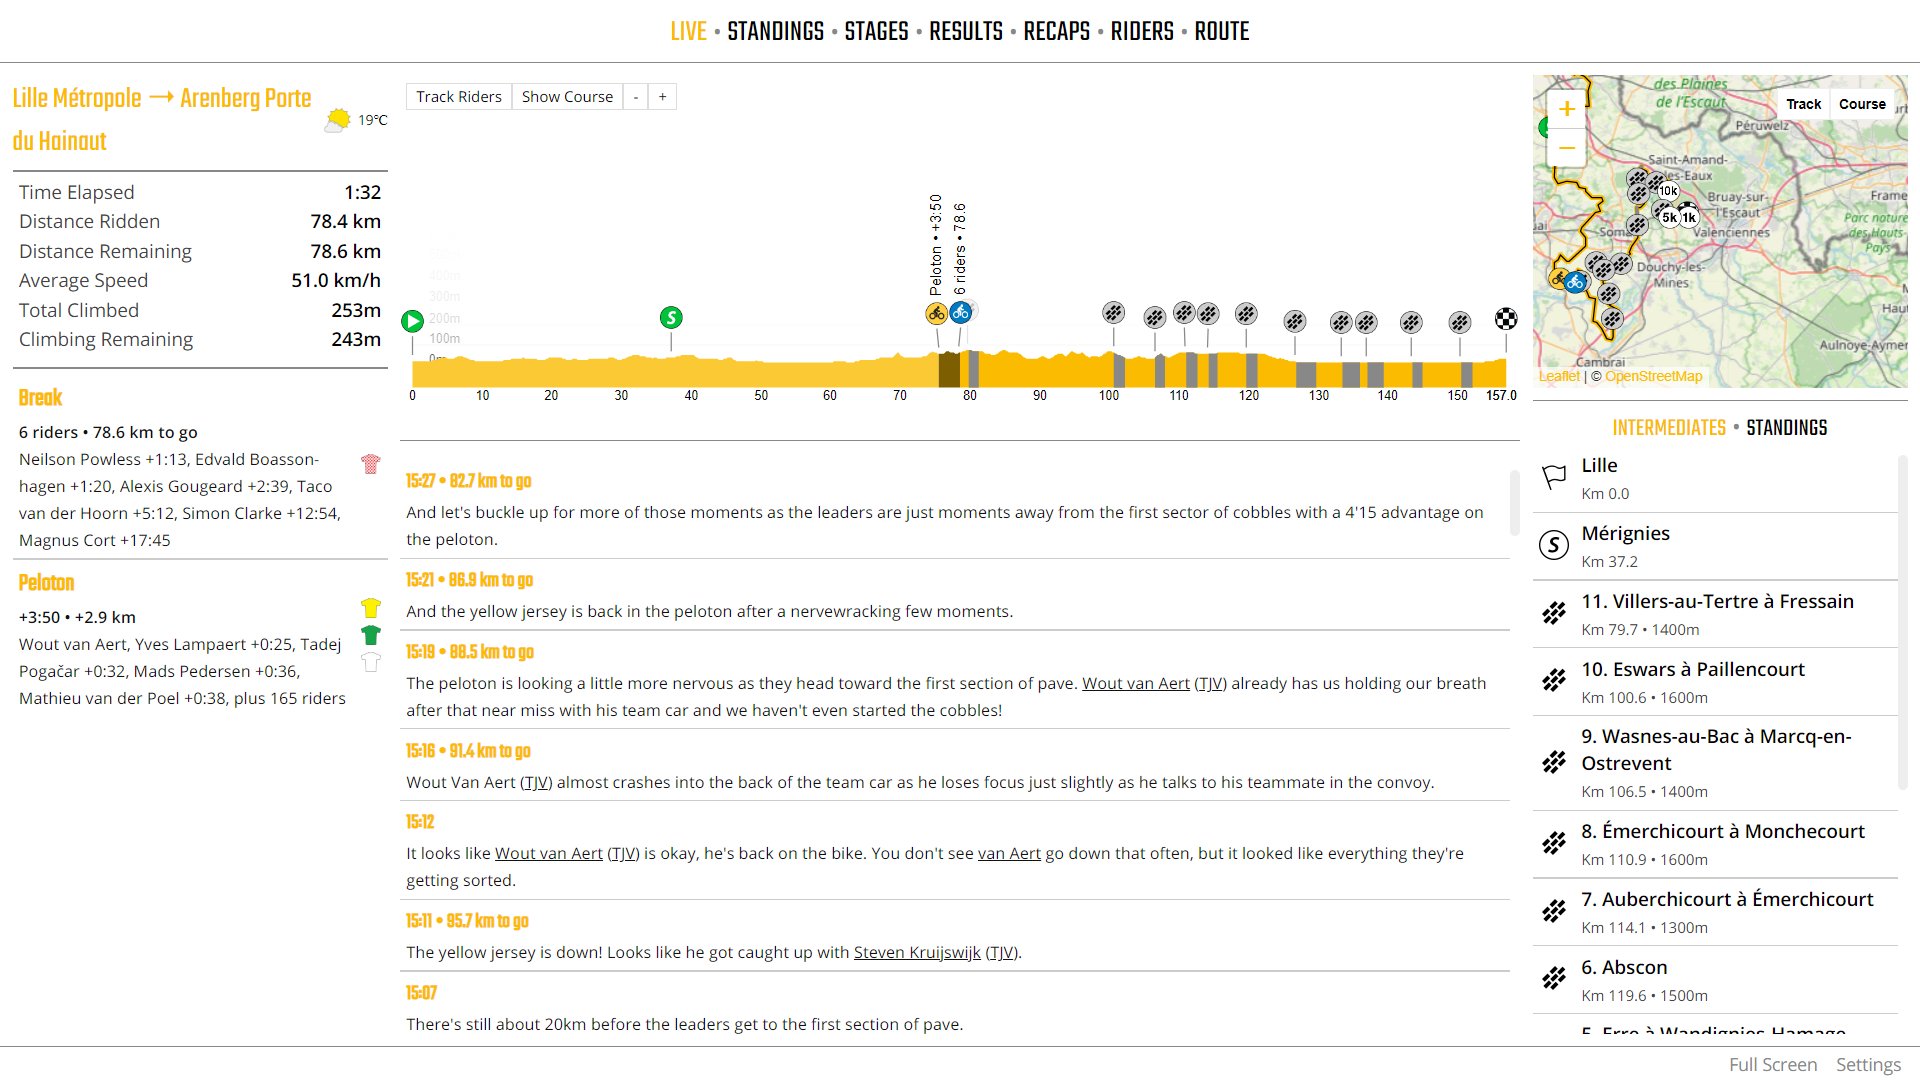Viewport: 1920px width, 1080px height.
Task: Open the RECAPS page
Action: click(1056, 32)
